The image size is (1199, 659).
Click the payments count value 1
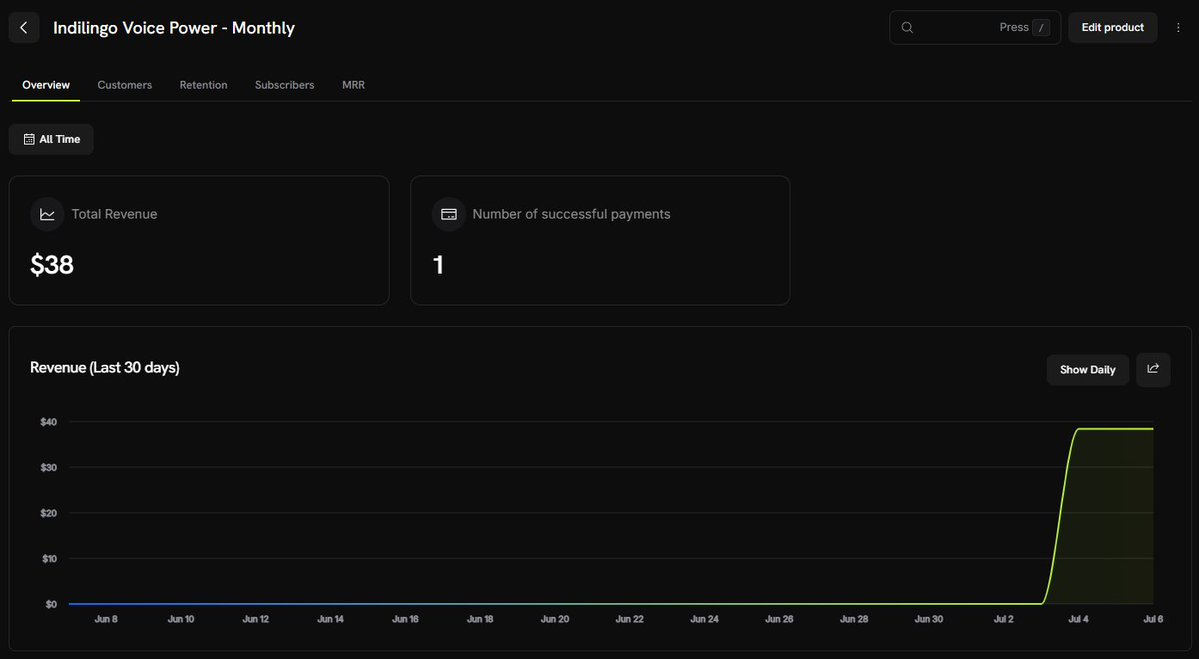[x=438, y=265]
